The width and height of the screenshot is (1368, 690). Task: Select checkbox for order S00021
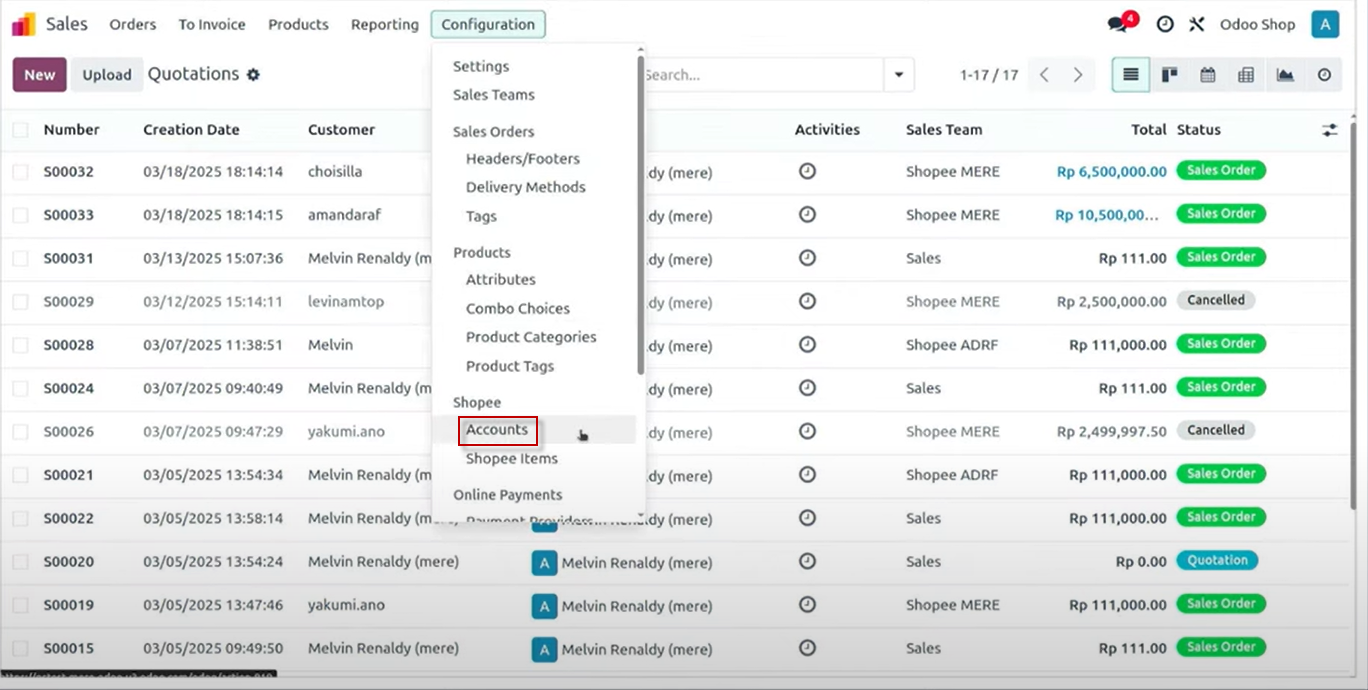click(20, 475)
